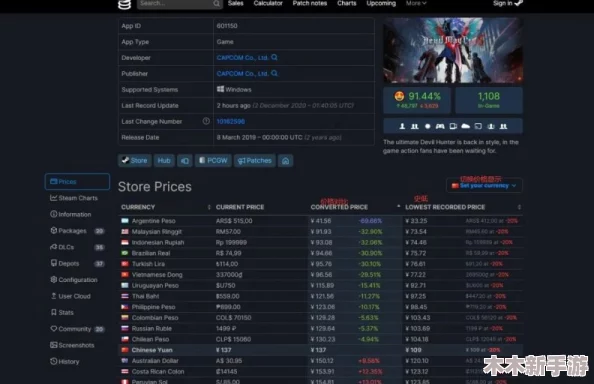Screen dimensions: 594x384
Task: Open the Sales menu item
Action: [x=236, y=3]
